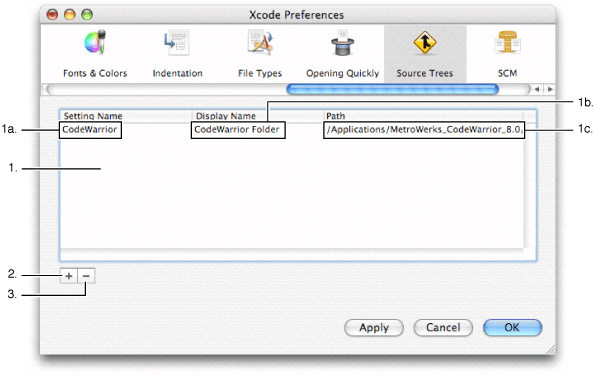Viewport: 595px width, 377px height.
Task: Select the CodeWarrior setting name cell
Action: 90,130
